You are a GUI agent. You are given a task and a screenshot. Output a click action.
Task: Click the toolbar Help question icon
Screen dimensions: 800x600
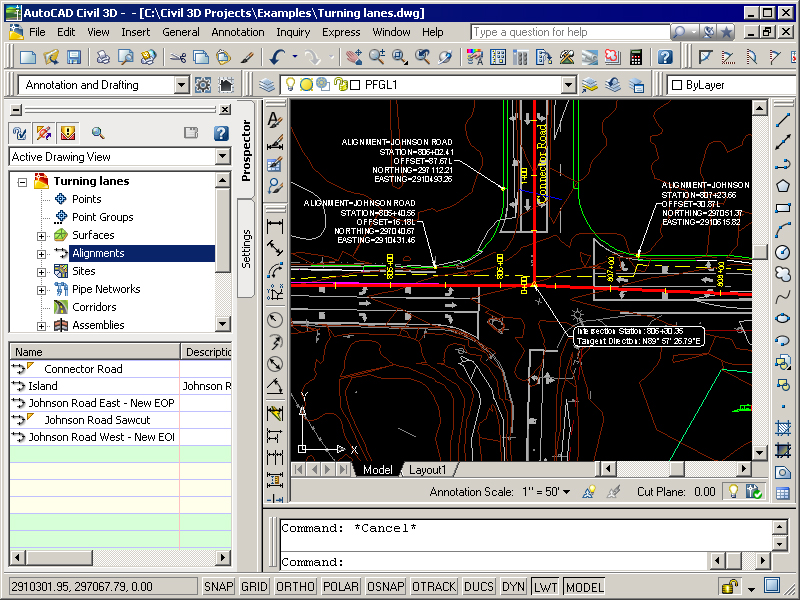[665, 57]
